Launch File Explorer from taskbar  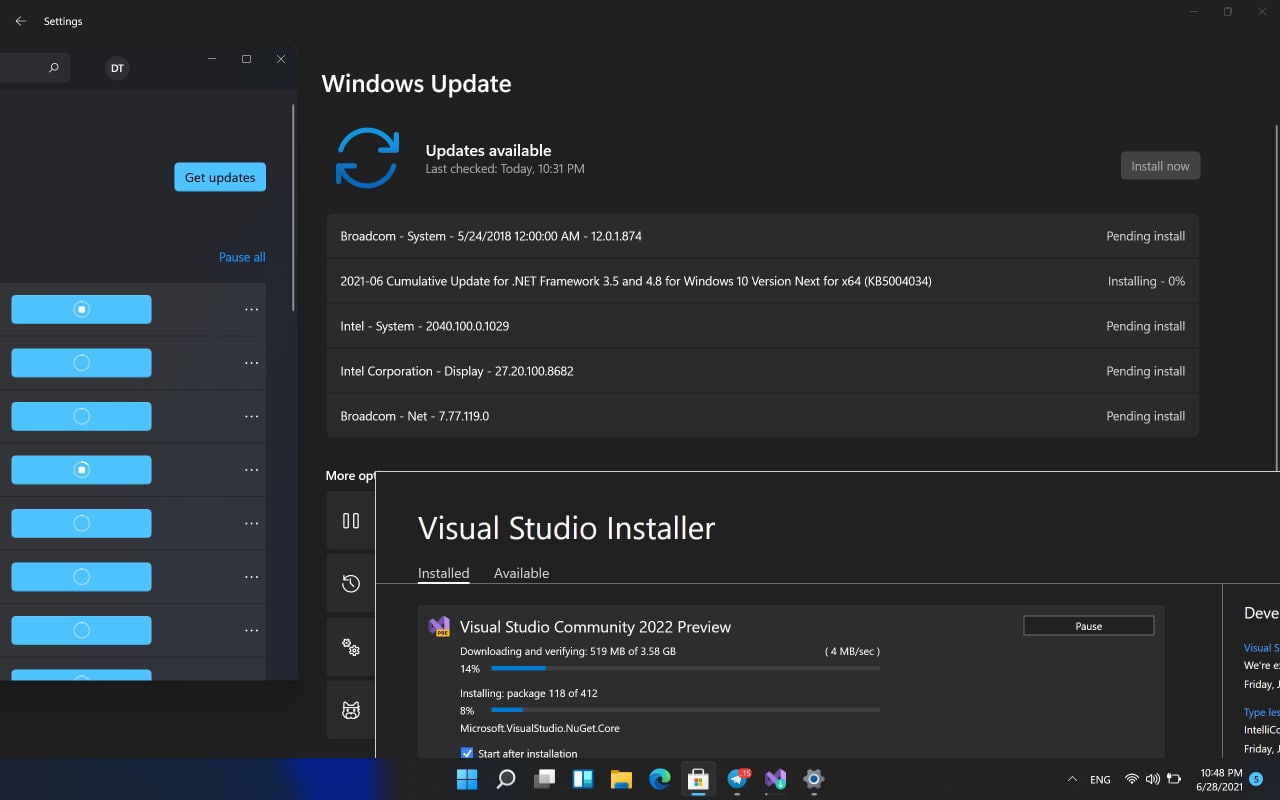click(621, 779)
